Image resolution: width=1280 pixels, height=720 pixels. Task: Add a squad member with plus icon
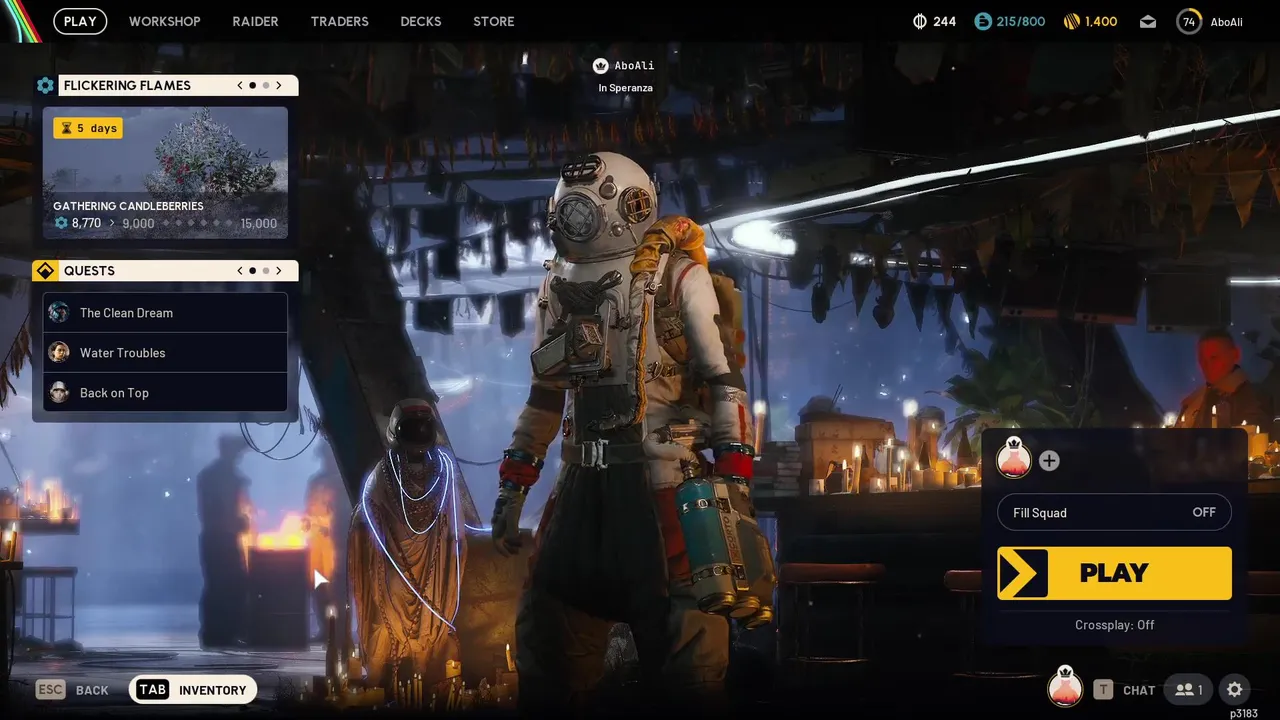(x=1049, y=461)
